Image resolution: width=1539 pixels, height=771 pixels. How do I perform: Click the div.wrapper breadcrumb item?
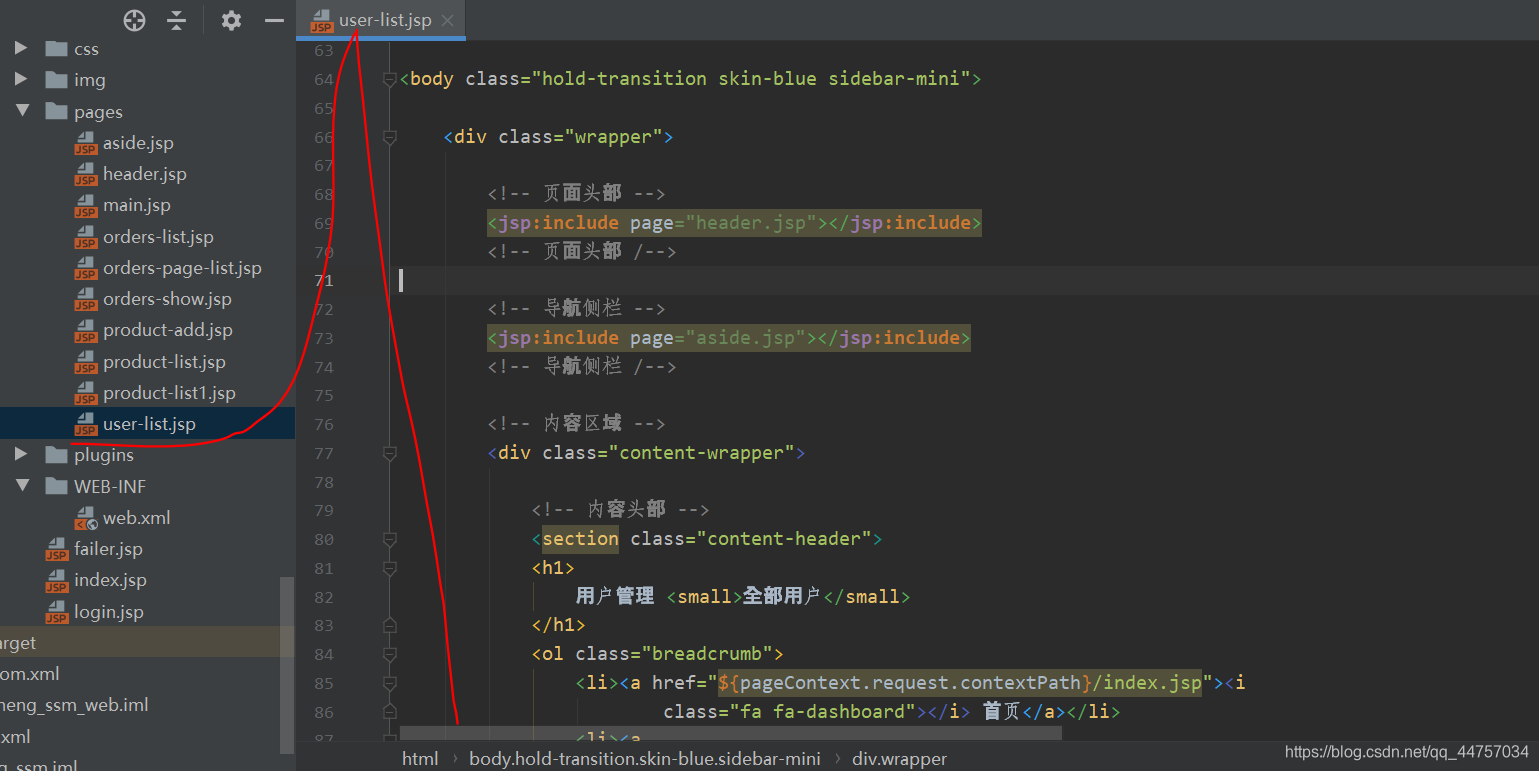click(x=899, y=759)
